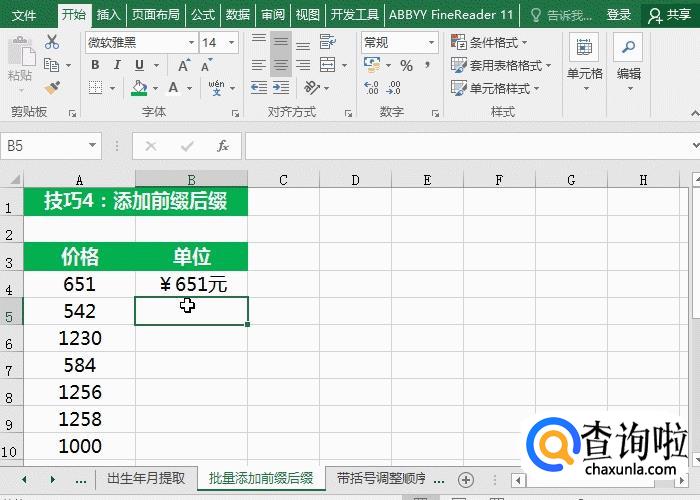Open the 出生年月提取 sheet tab
Image resolution: width=700 pixels, height=500 pixels.
(x=146, y=479)
